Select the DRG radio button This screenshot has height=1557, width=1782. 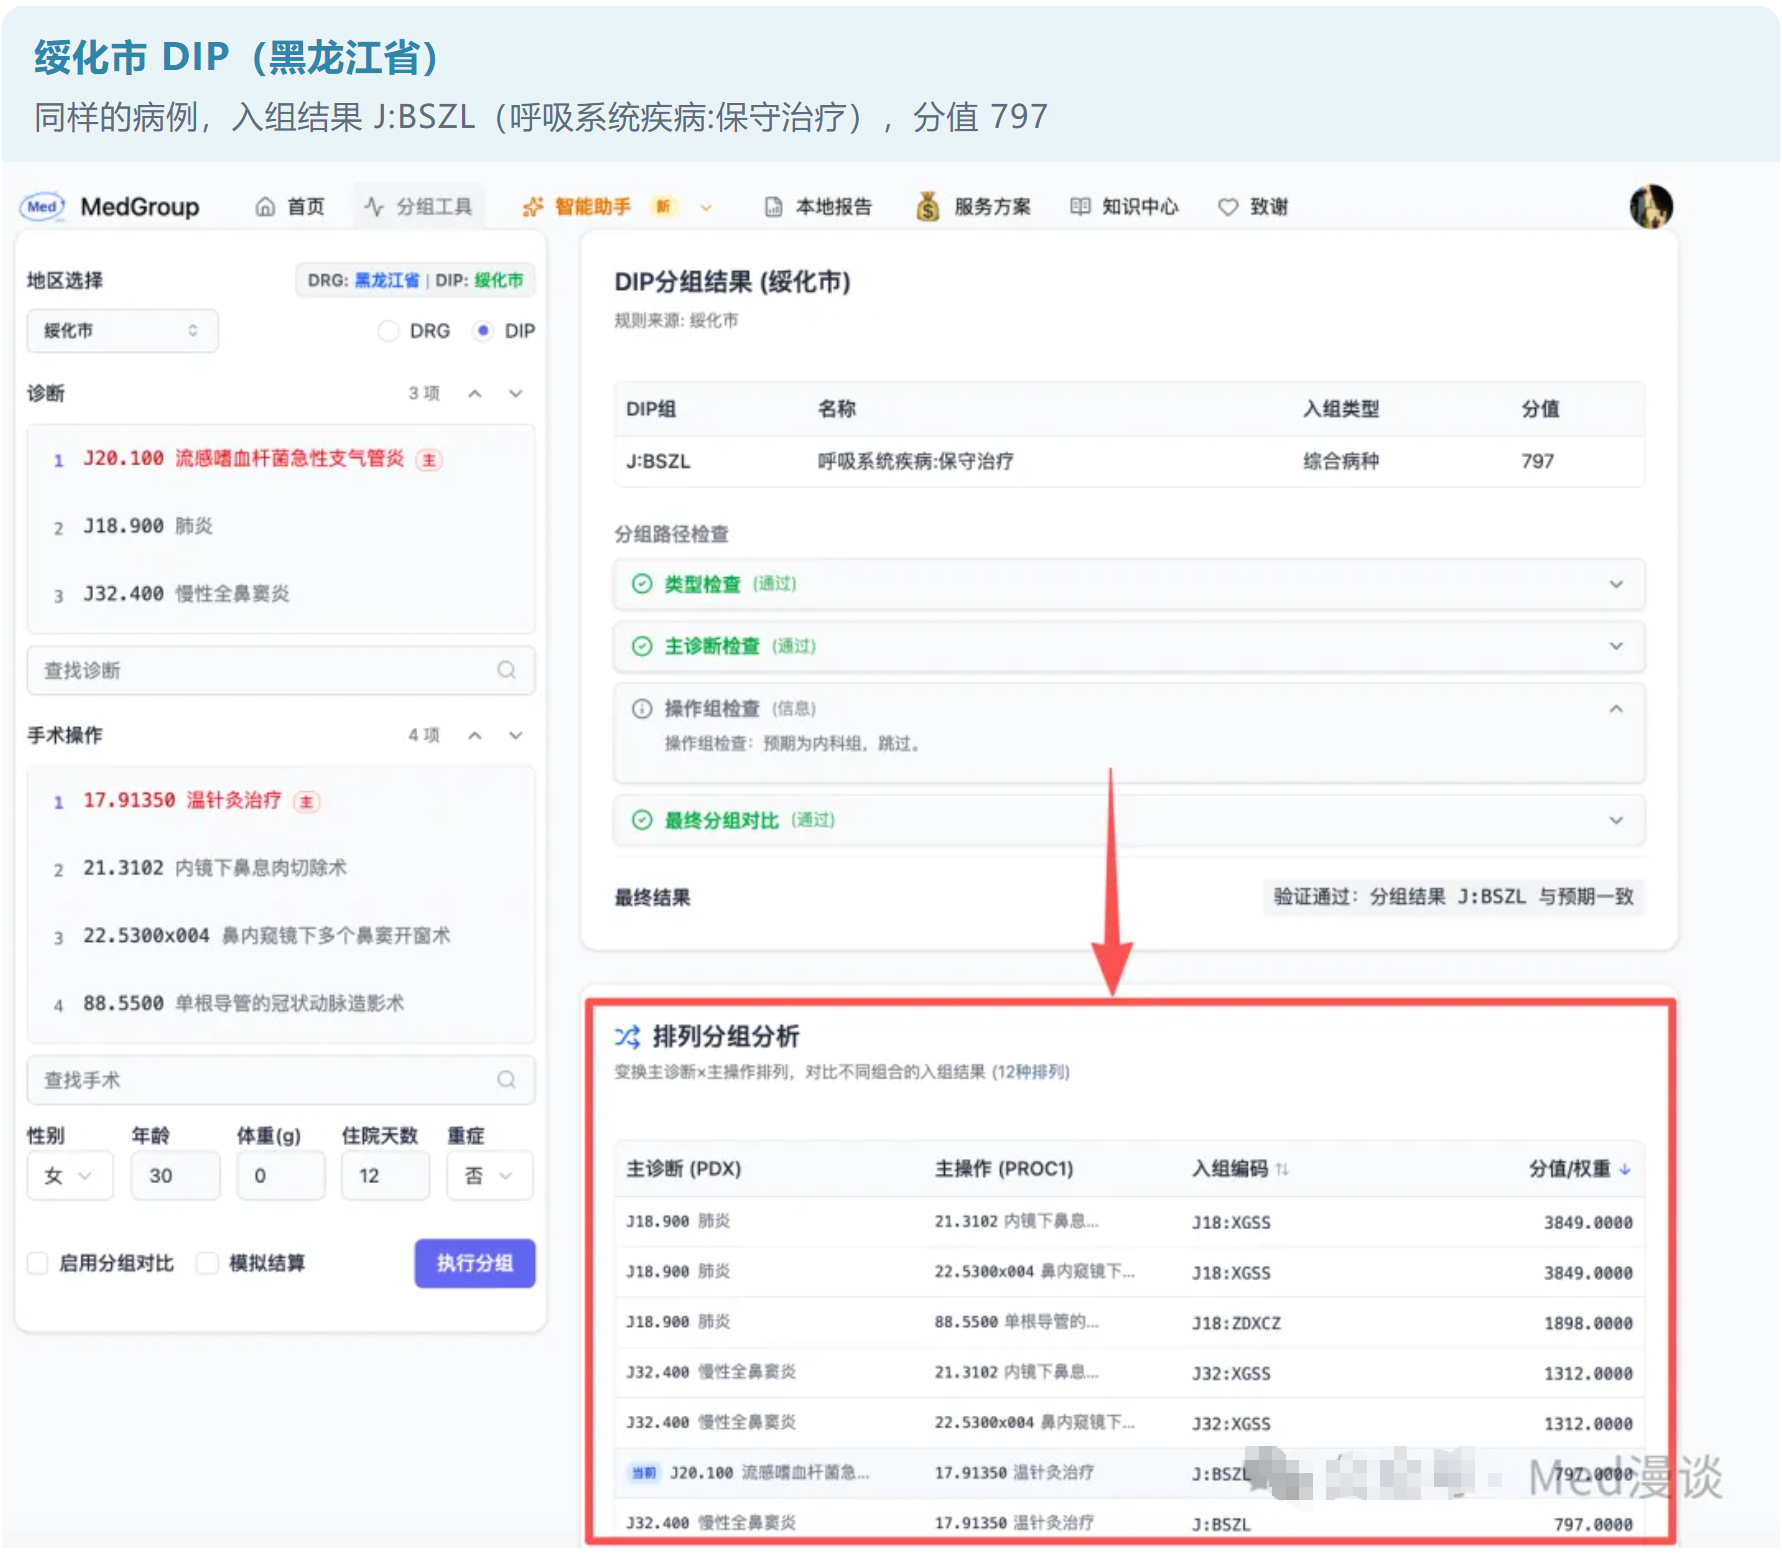point(388,331)
